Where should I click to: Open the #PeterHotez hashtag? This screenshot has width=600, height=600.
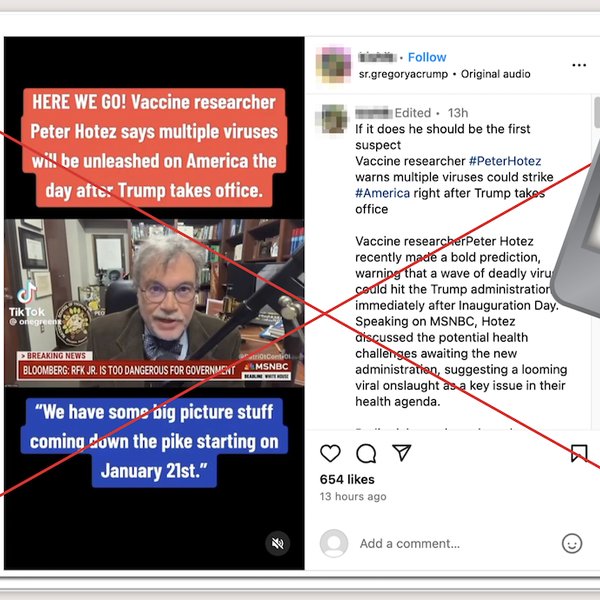point(505,161)
